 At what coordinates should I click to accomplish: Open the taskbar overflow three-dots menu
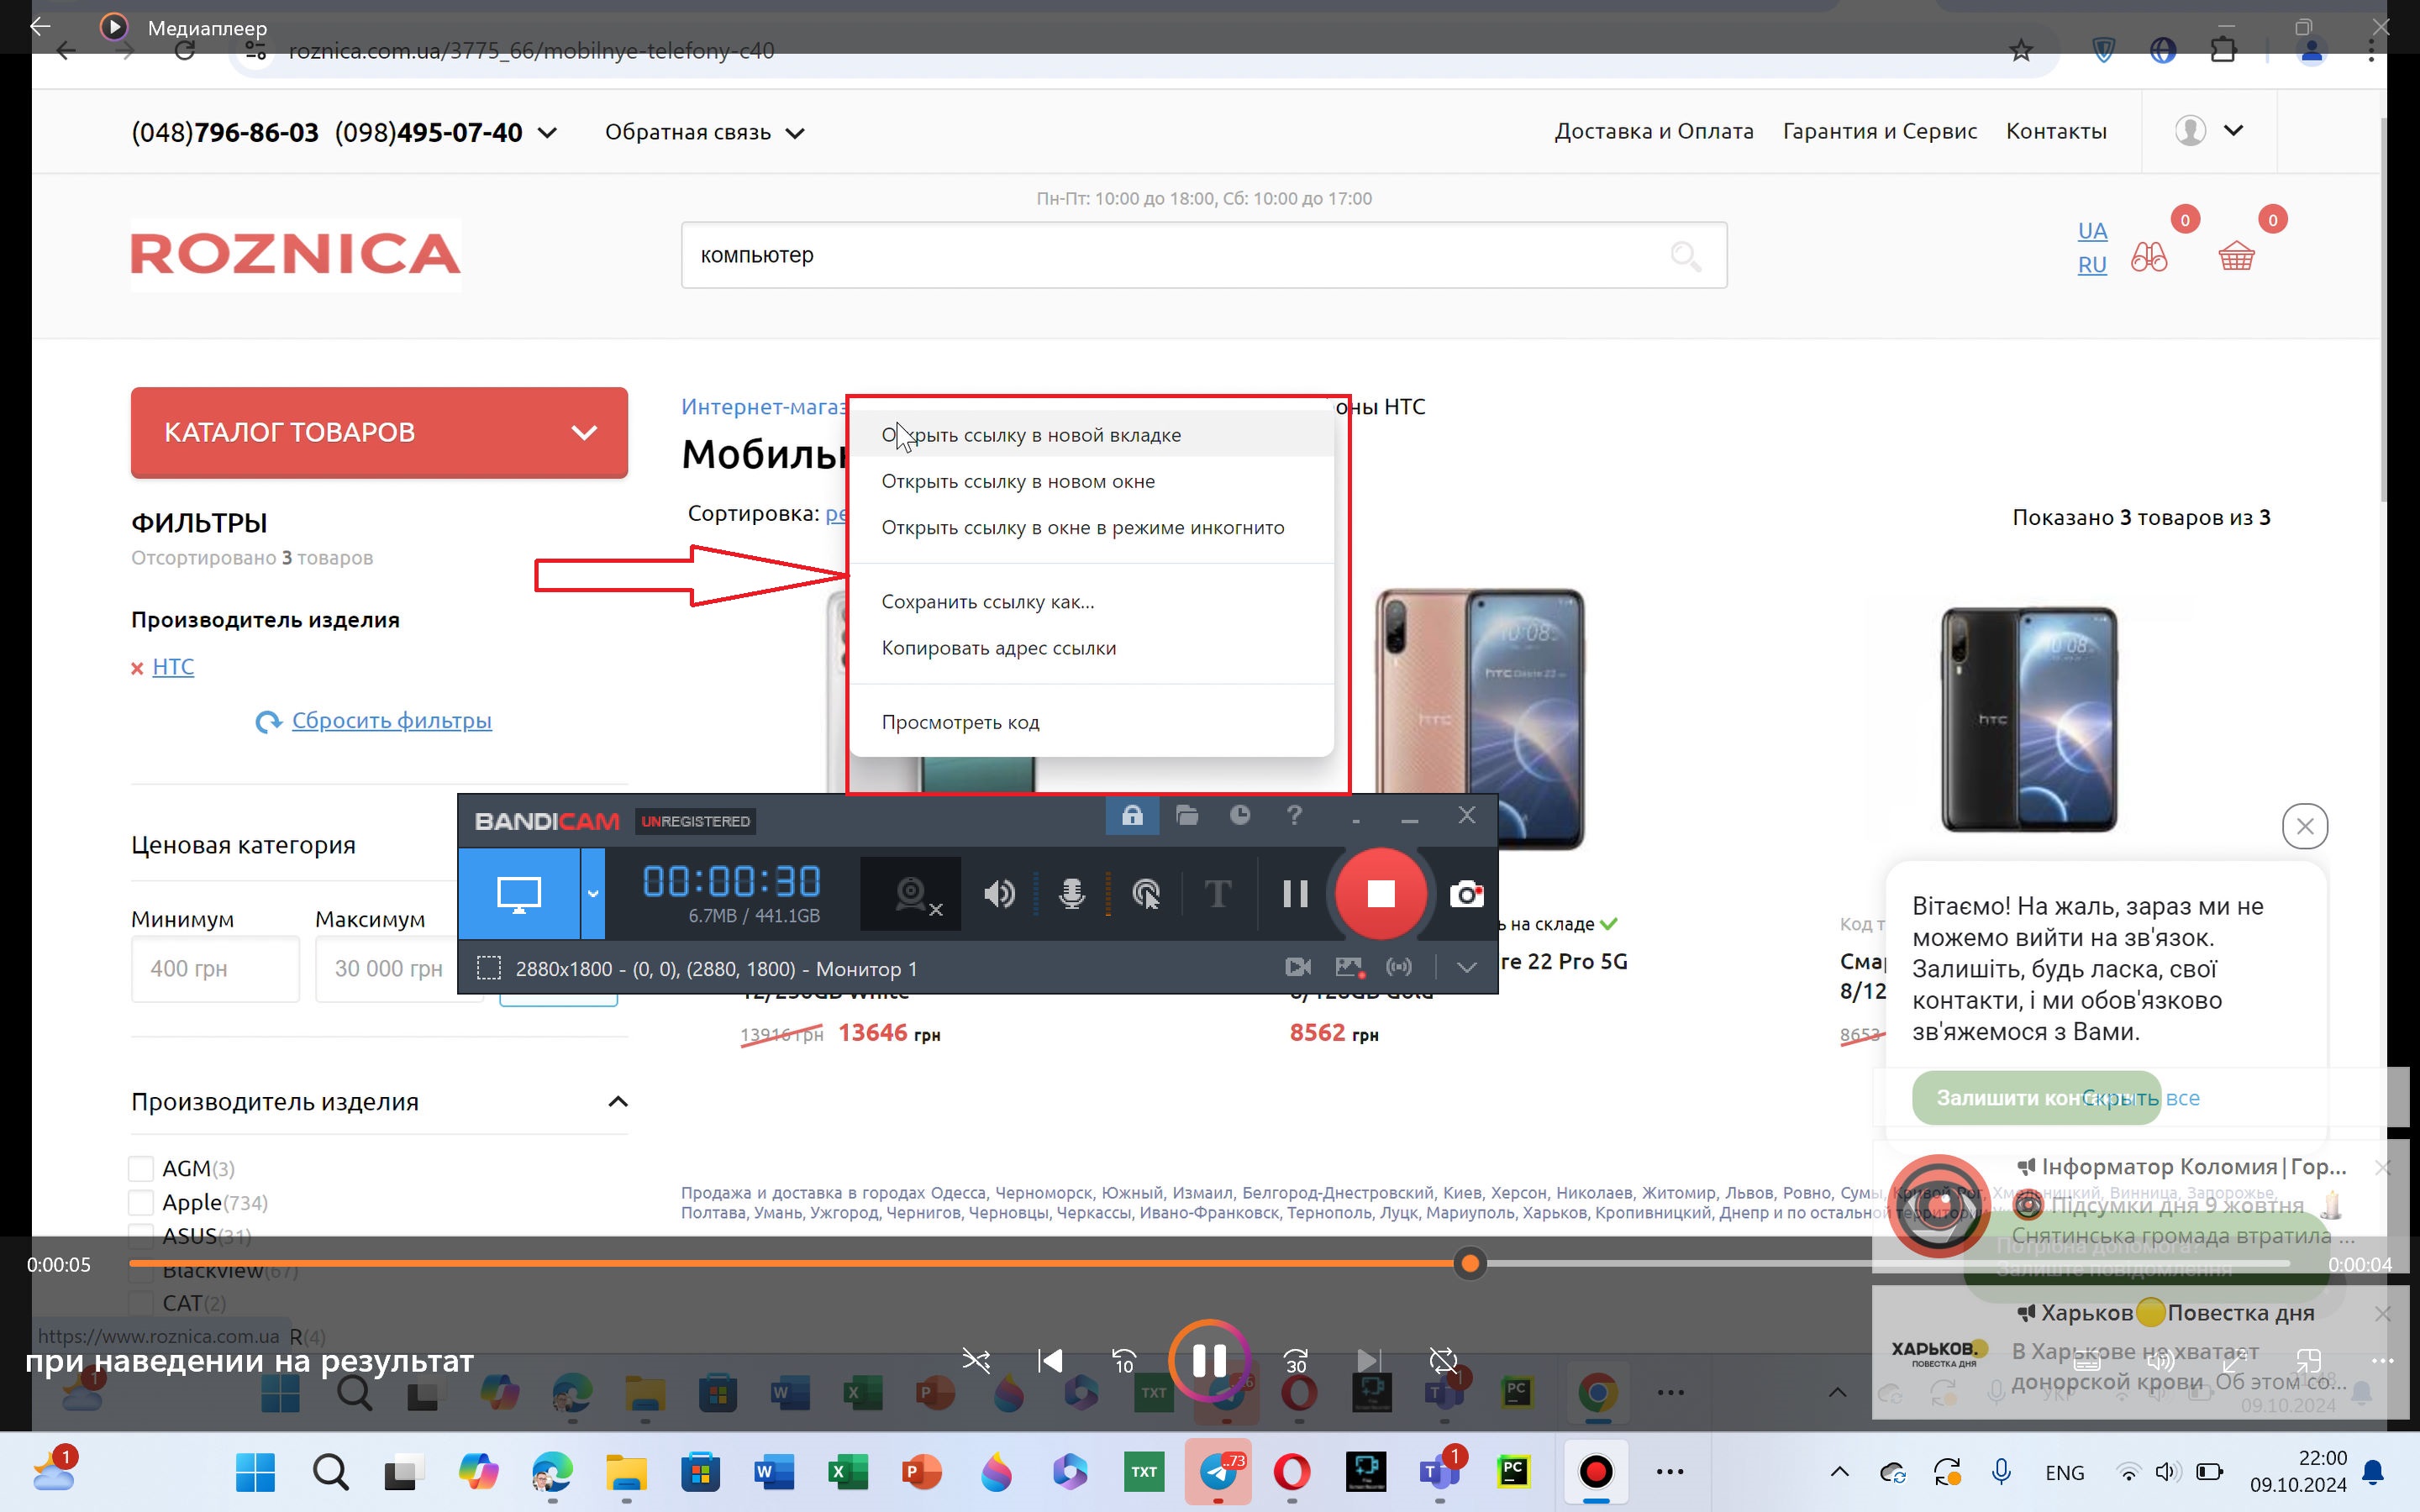pos(1670,1472)
